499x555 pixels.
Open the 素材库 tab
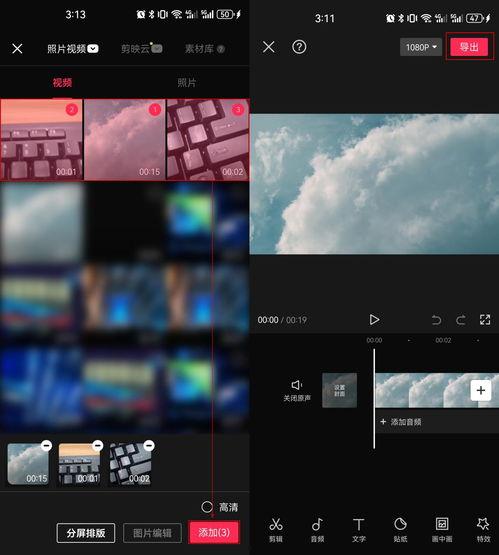205,48
